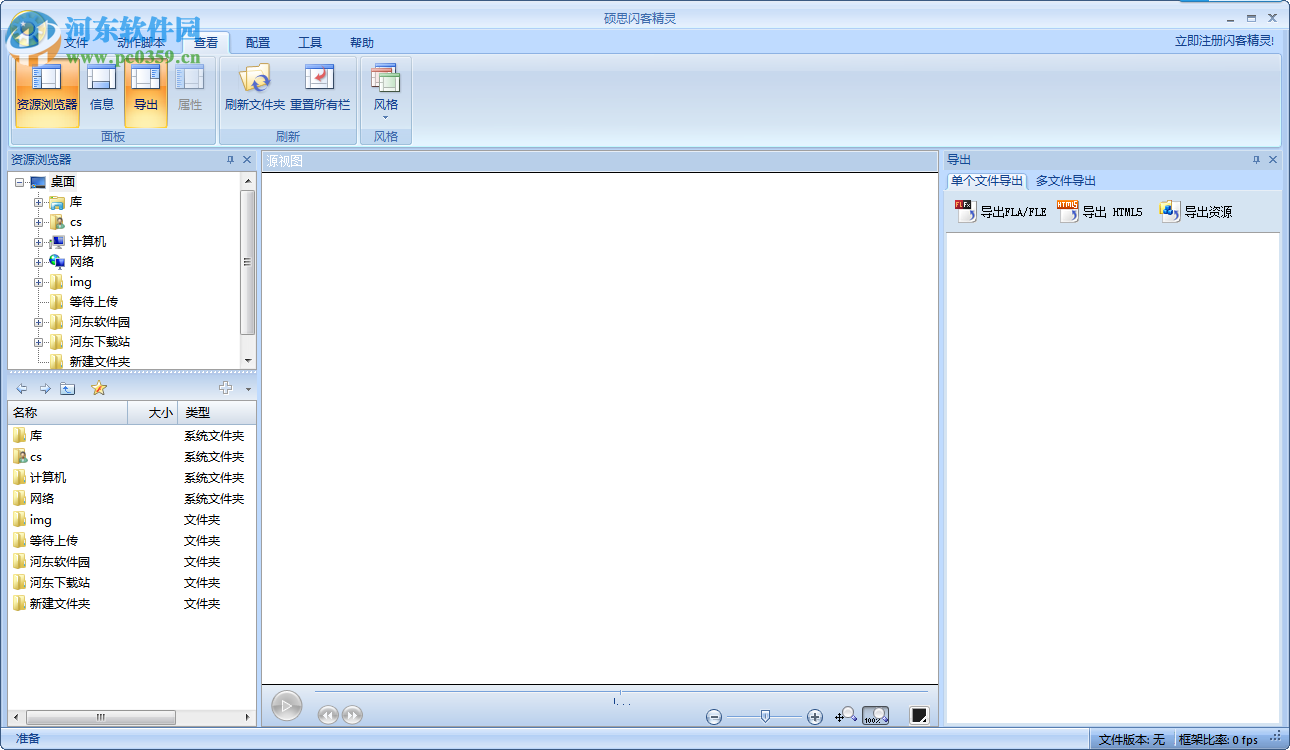Click the 立即注册闪客精灵 link

tap(1224, 41)
